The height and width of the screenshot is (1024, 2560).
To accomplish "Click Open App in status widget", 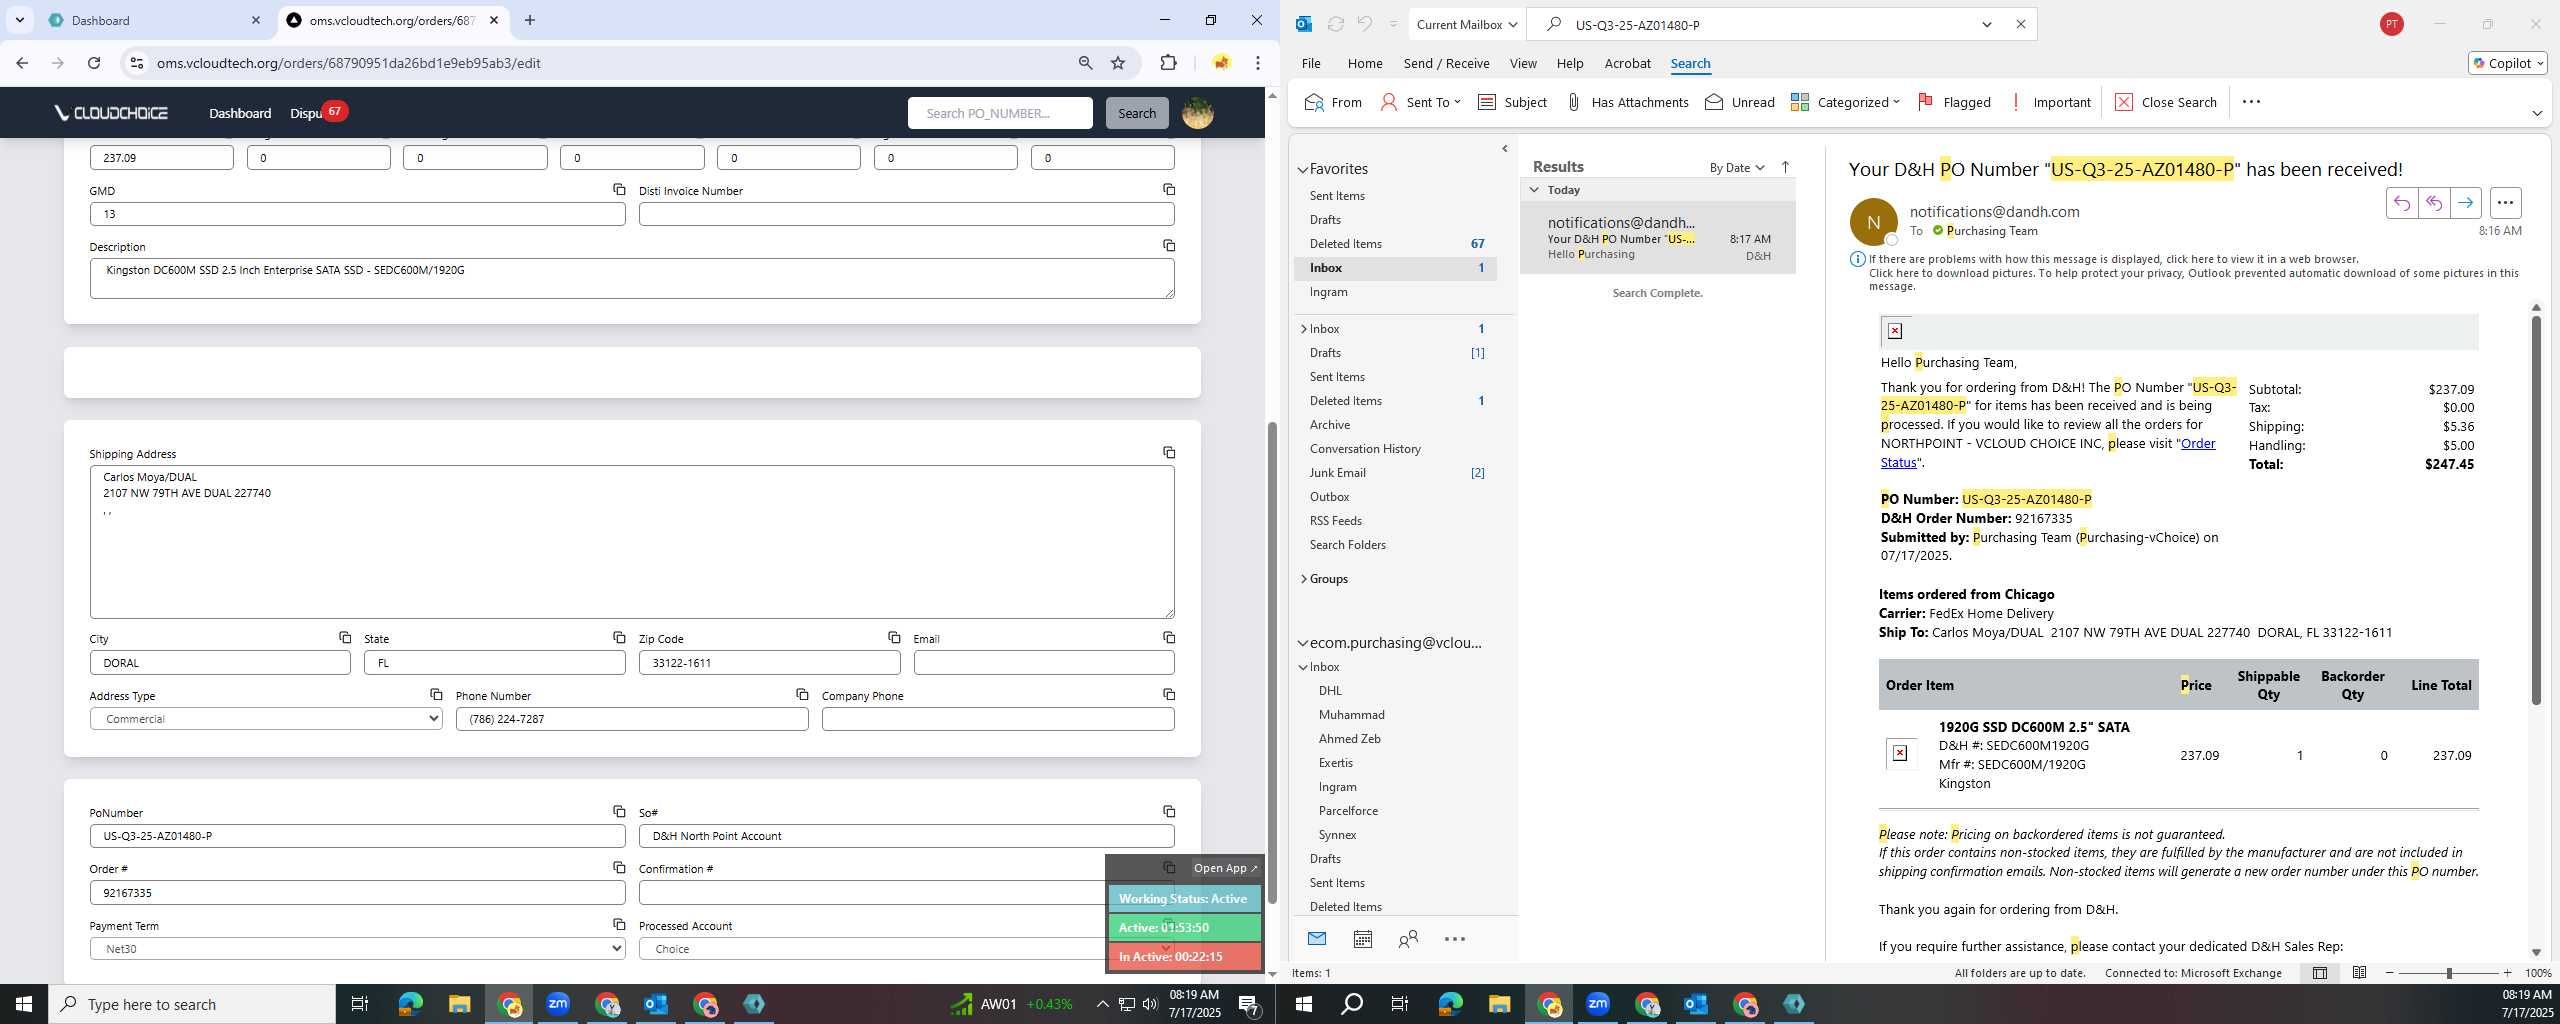I will (x=1225, y=868).
